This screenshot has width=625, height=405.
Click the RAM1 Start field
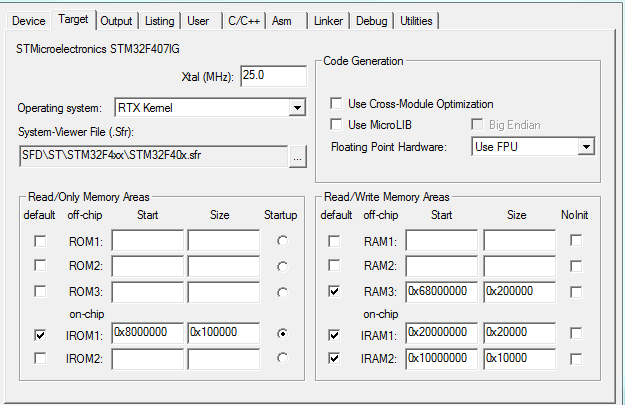tap(442, 240)
